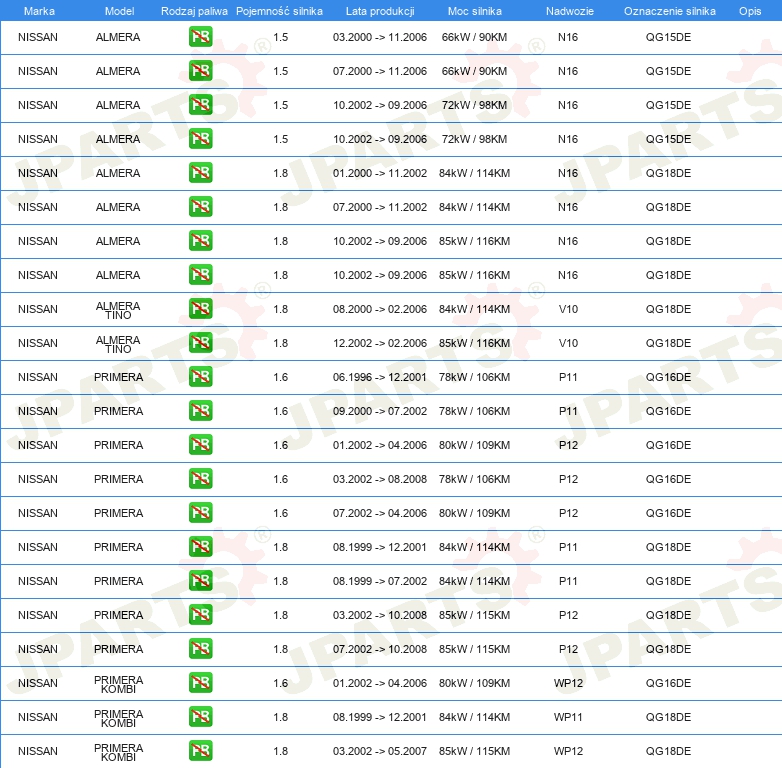Select the date cell '03.2002 -> 10.2008'
The image size is (782, 768).
pos(380,615)
